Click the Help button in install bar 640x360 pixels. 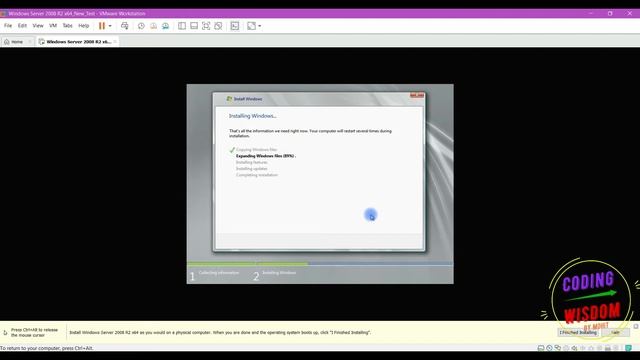coord(616,333)
